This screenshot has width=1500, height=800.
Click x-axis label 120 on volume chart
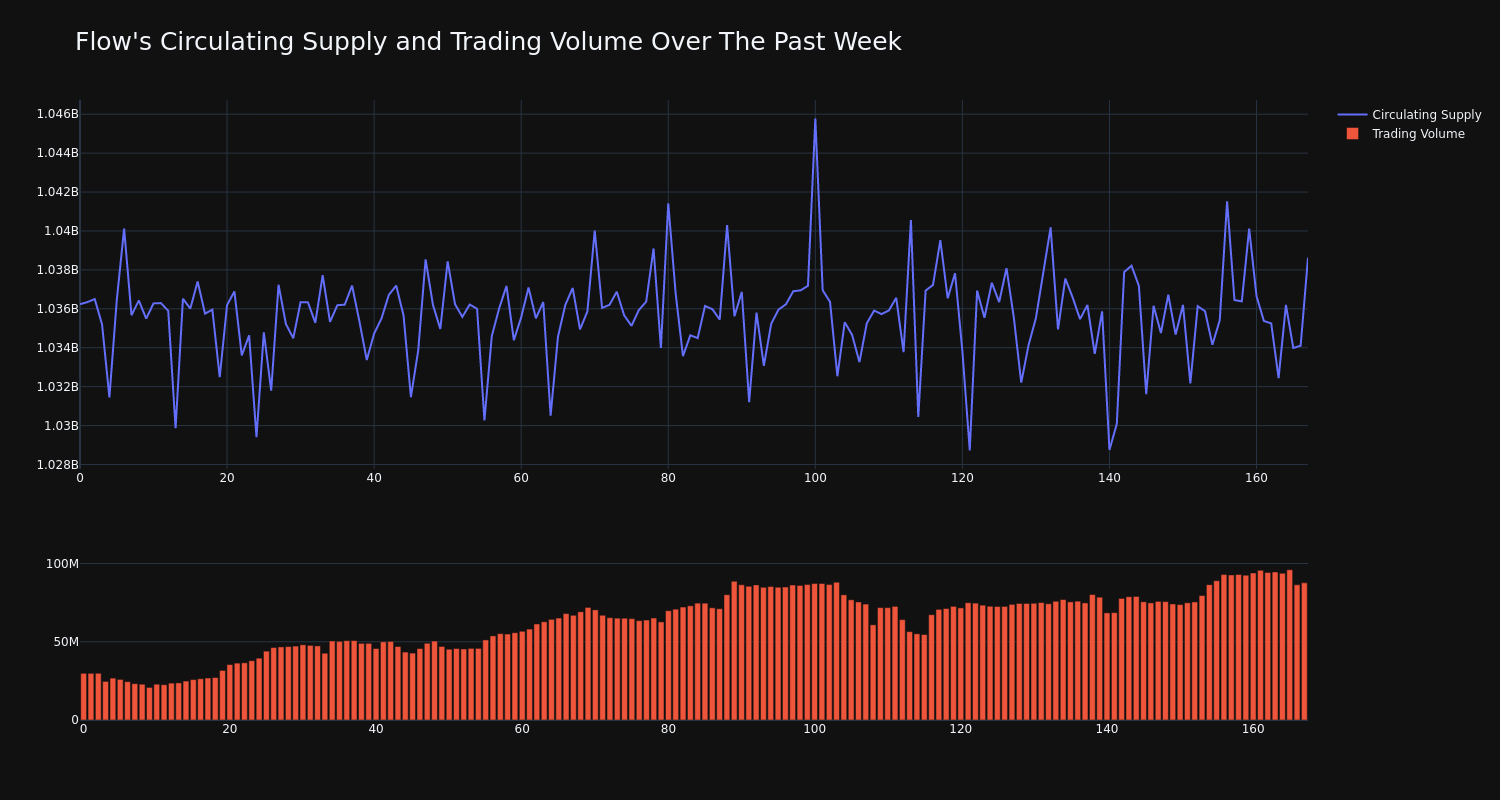pos(961,730)
